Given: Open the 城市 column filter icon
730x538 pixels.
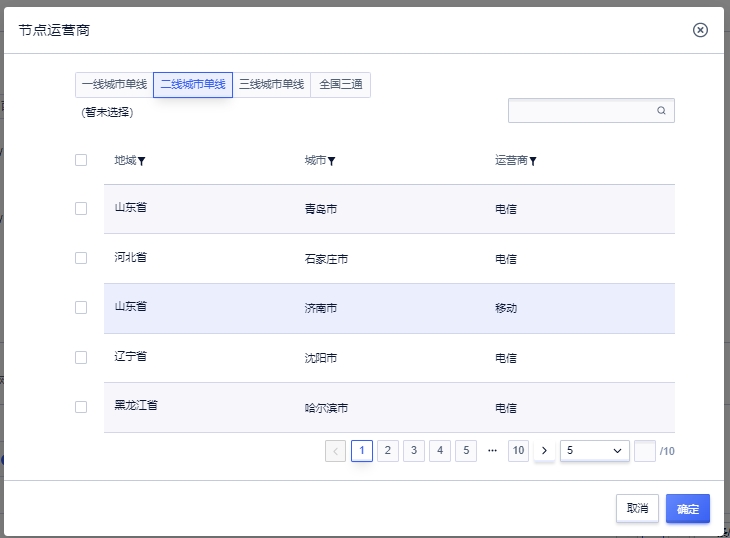Looking at the screenshot, I should pyautogui.click(x=331, y=161).
